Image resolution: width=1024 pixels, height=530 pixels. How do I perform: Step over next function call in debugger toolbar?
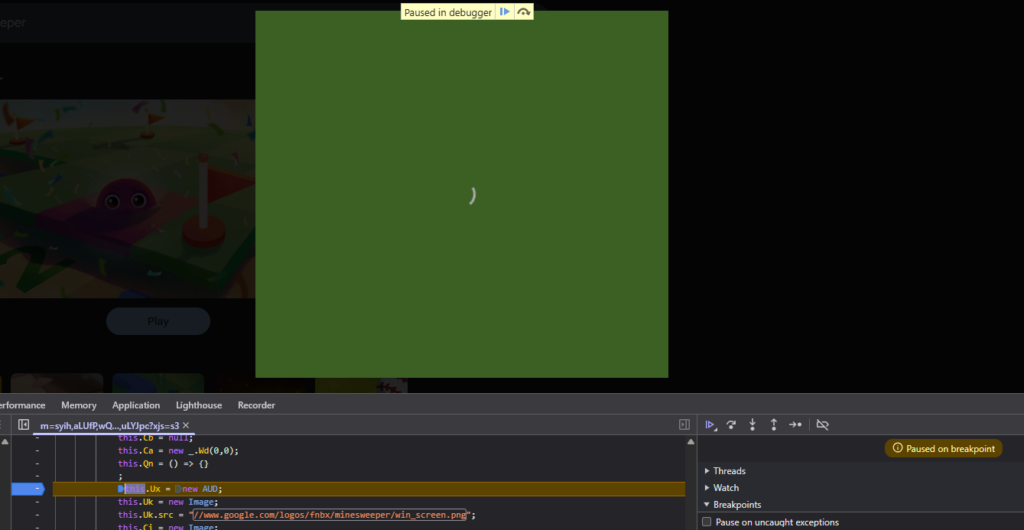point(731,425)
